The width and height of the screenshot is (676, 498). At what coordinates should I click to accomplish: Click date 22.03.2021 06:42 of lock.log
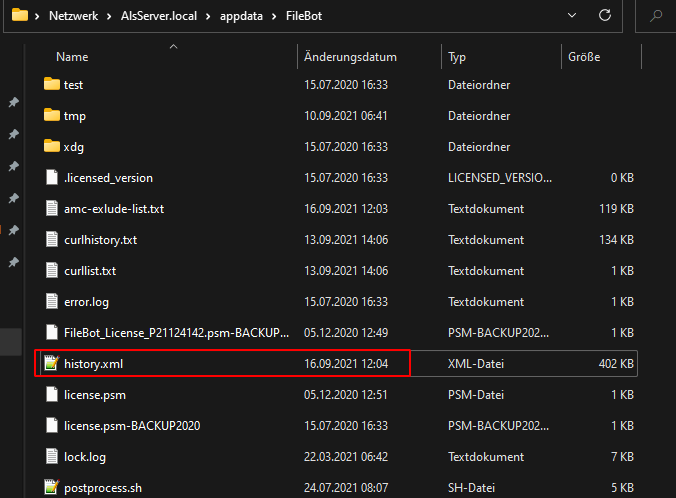point(346,457)
